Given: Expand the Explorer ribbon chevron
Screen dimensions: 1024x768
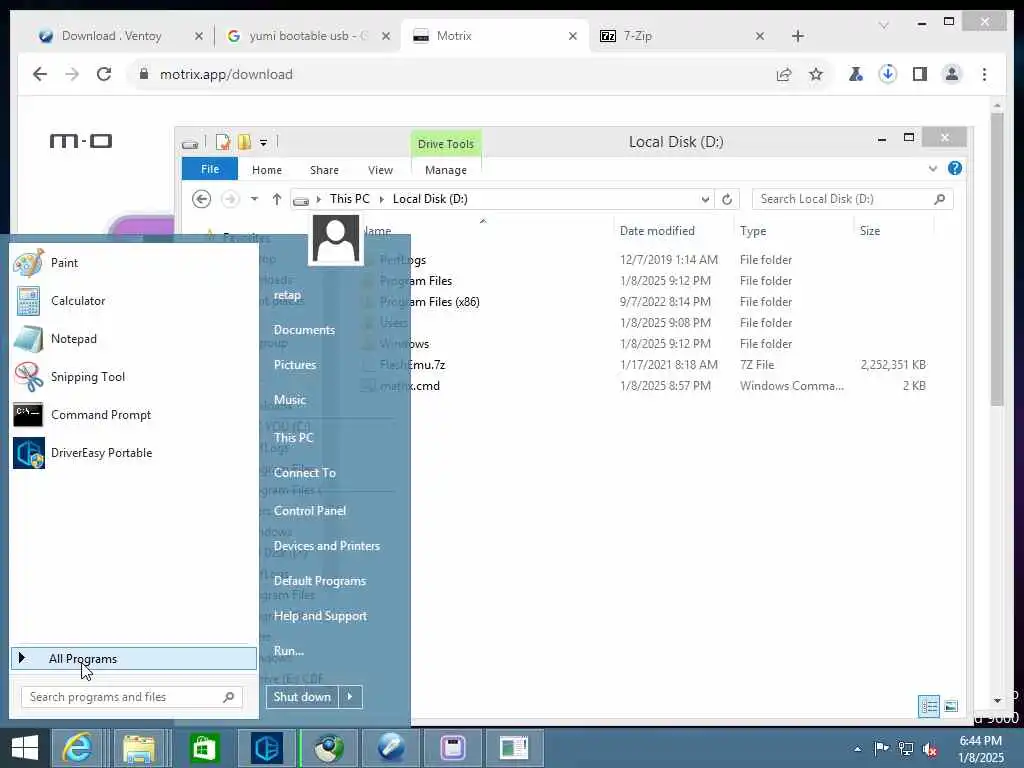Looking at the screenshot, I should coord(933,169).
